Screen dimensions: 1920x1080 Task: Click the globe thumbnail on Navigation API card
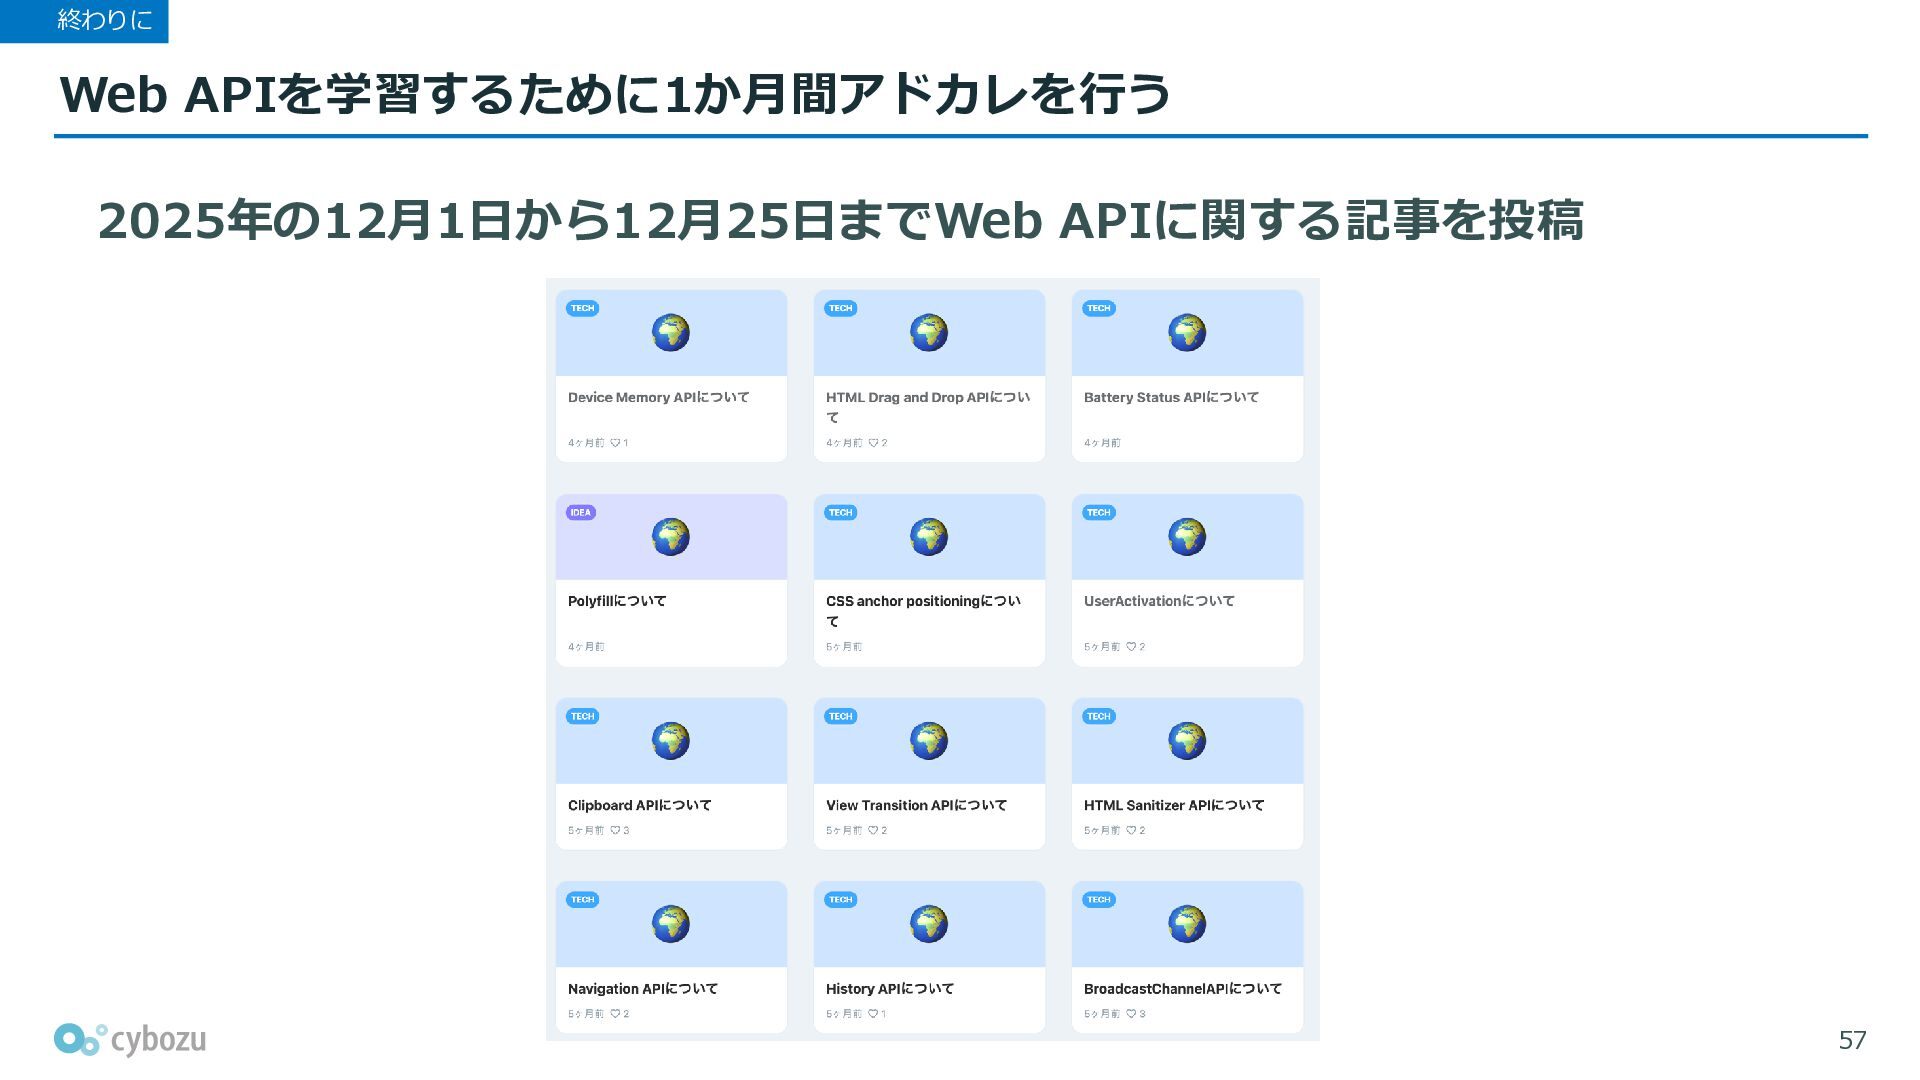click(x=670, y=924)
